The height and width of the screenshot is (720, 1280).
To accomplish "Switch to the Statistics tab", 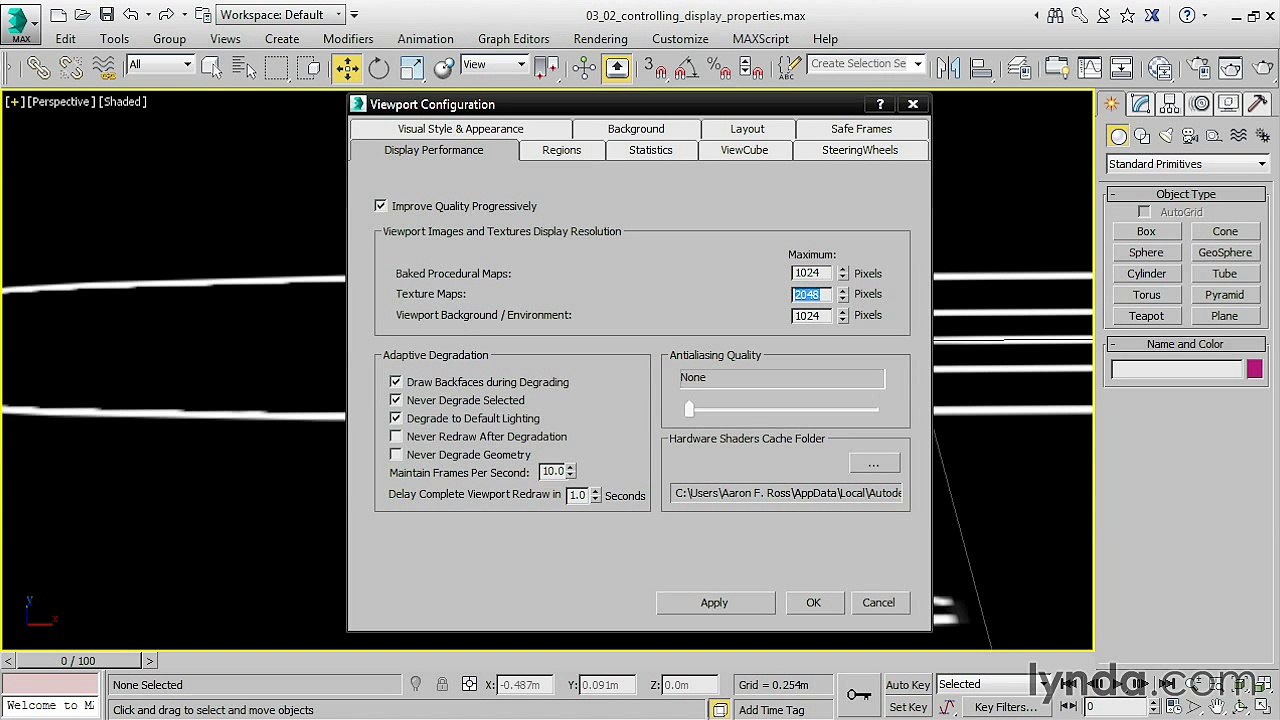I will (651, 150).
